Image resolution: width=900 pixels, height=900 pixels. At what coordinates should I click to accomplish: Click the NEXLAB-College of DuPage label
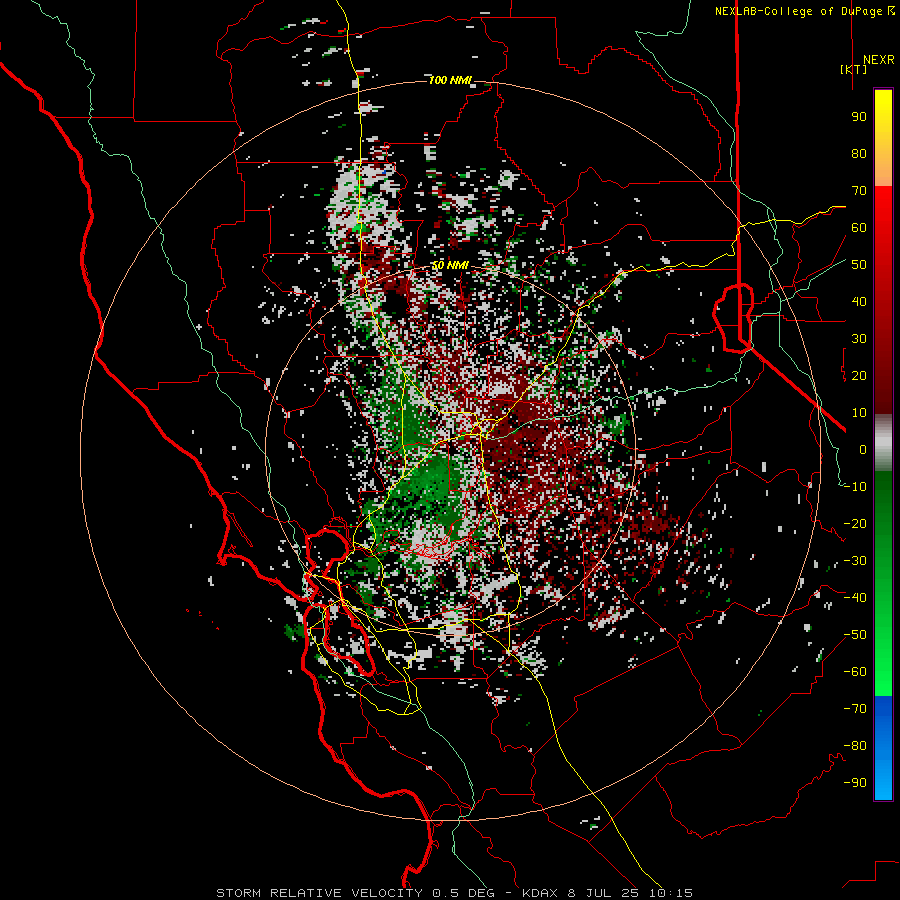pyautogui.click(x=798, y=11)
